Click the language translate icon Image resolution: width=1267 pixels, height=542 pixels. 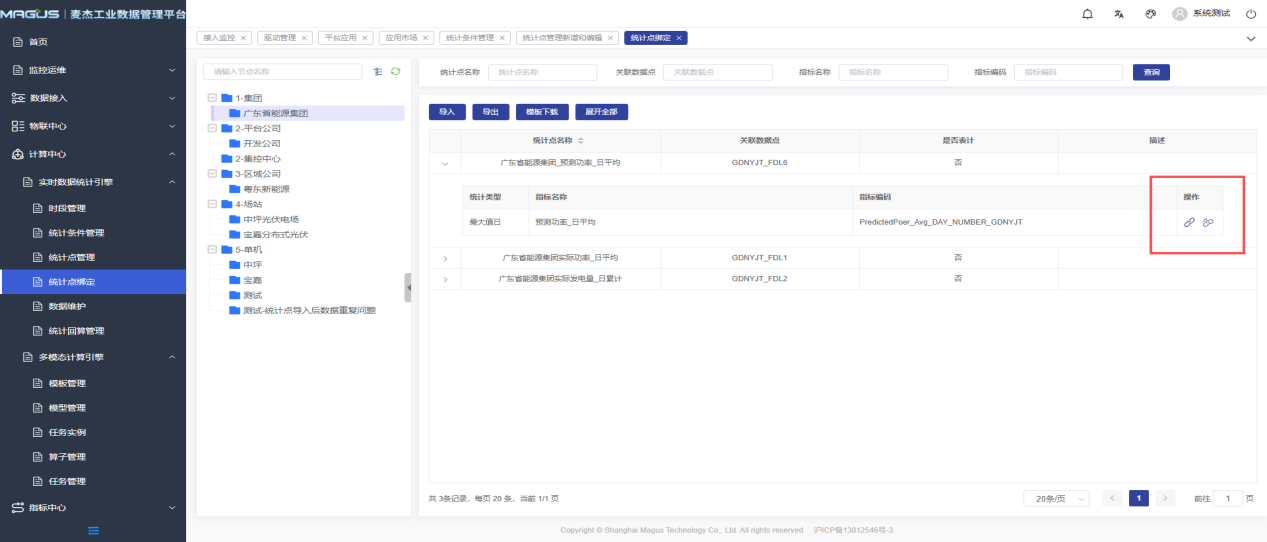pyautogui.click(x=1119, y=14)
